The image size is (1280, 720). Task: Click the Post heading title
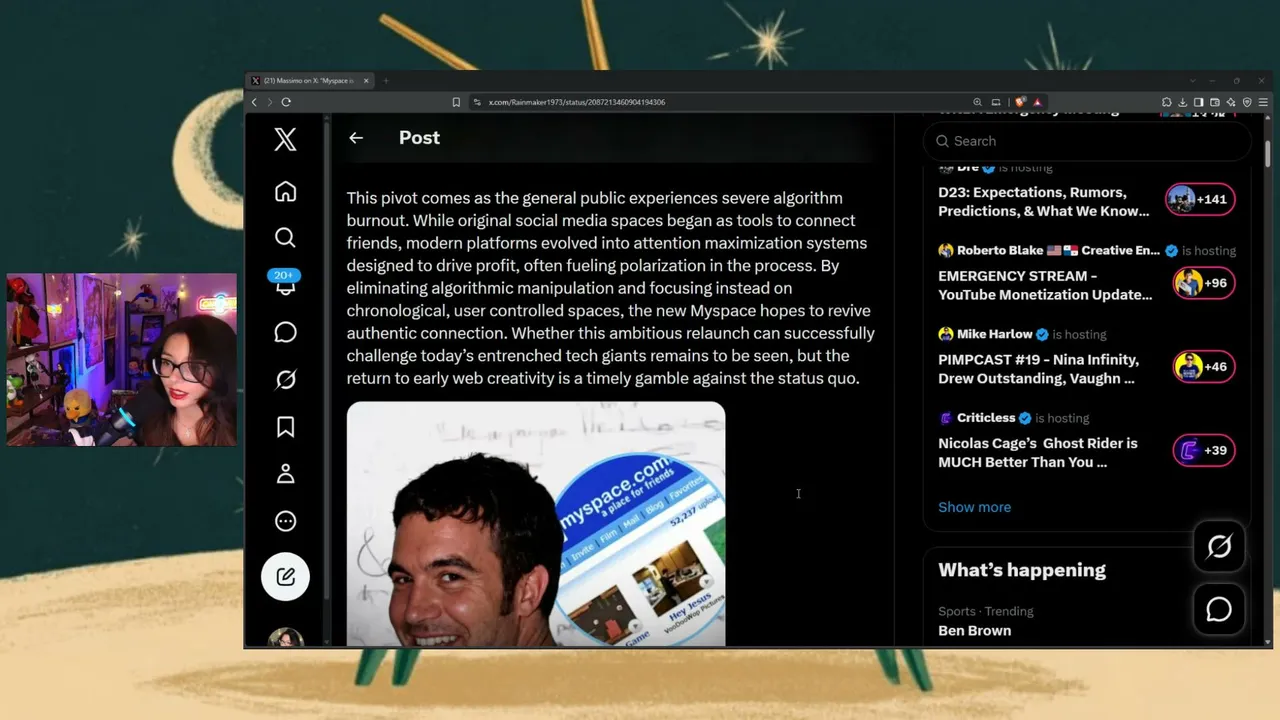(419, 138)
